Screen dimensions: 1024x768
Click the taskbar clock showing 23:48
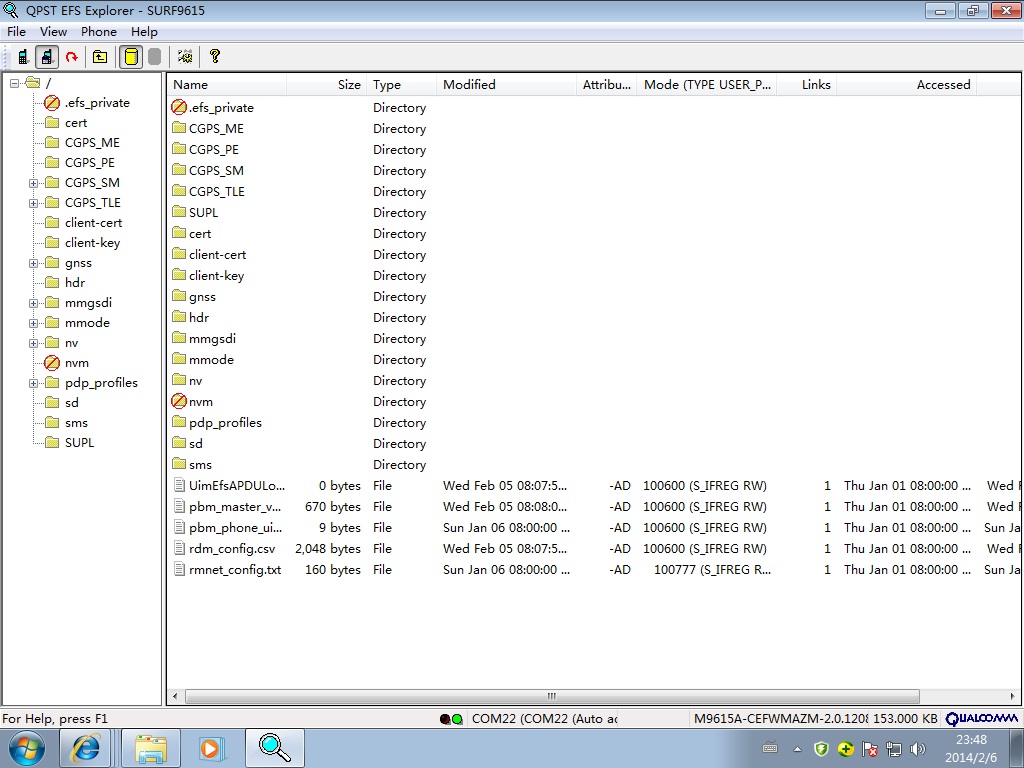(971, 740)
